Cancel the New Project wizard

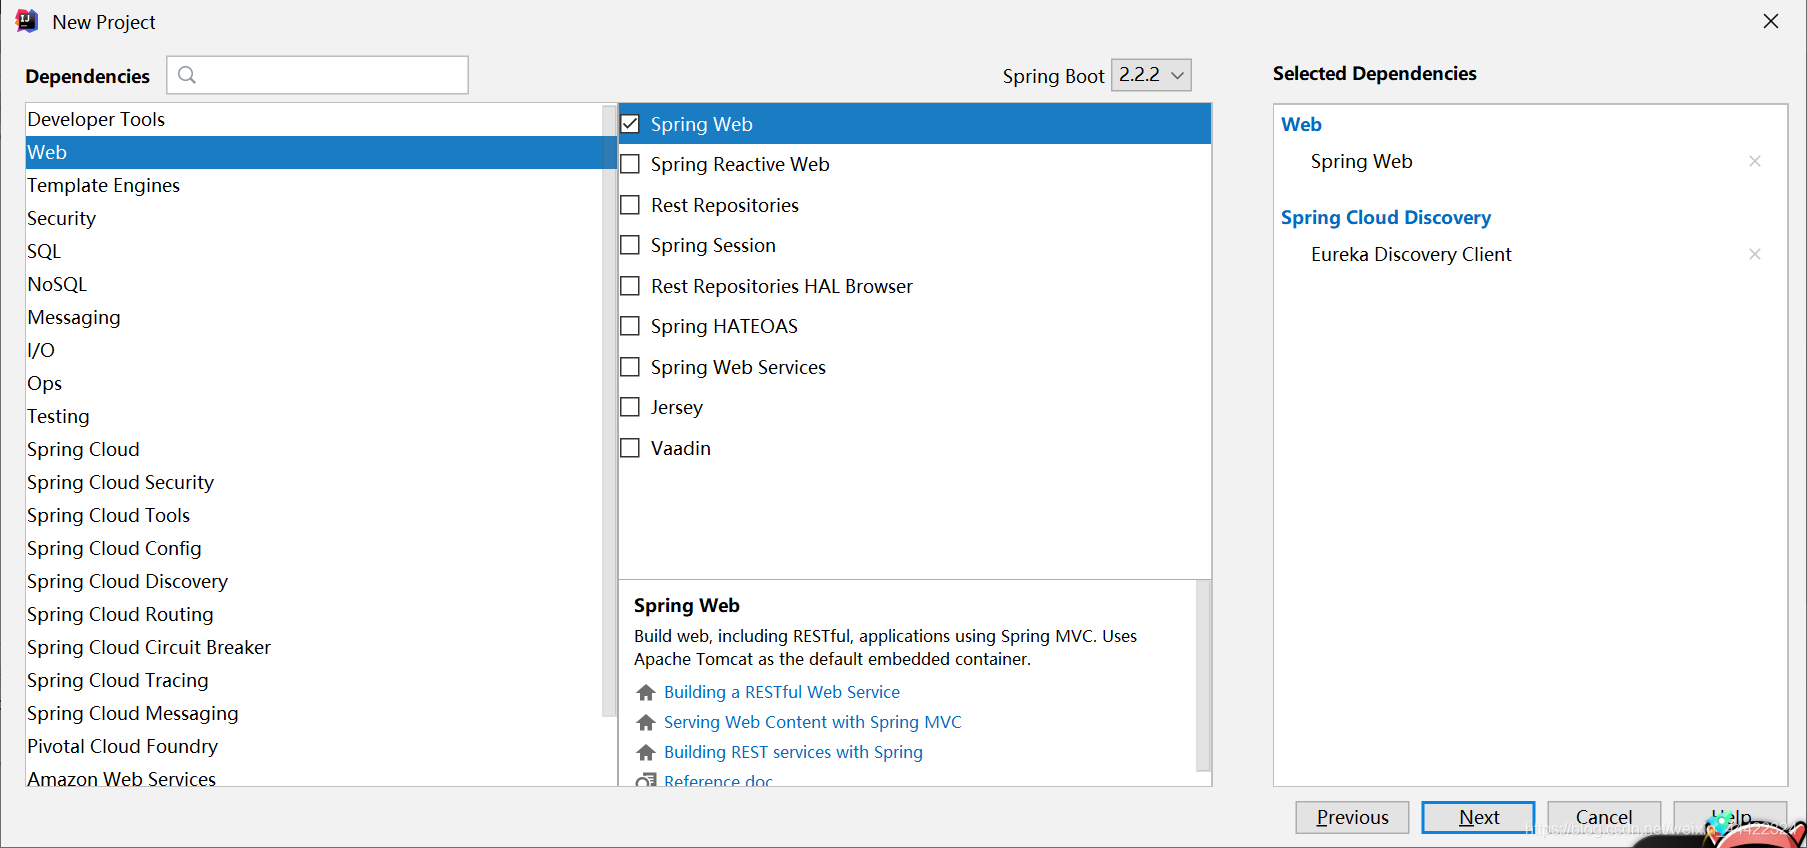(1604, 817)
